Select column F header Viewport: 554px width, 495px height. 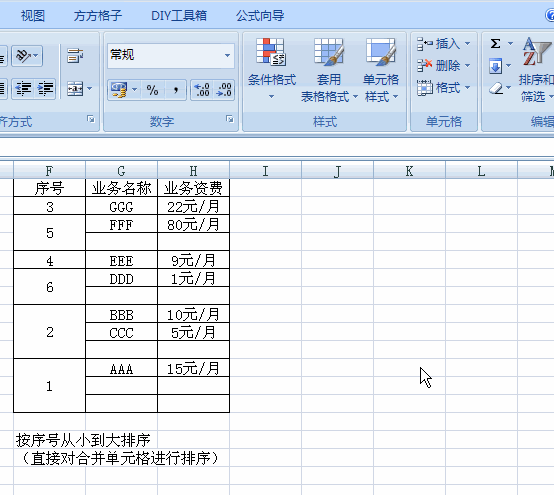[49, 171]
